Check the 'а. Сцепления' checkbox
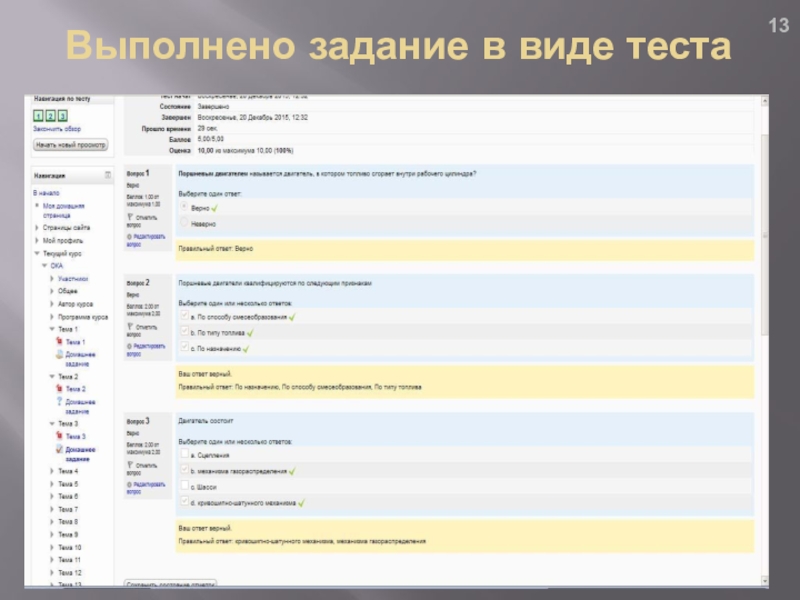Screen dimensions: 800x600 coord(183,454)
